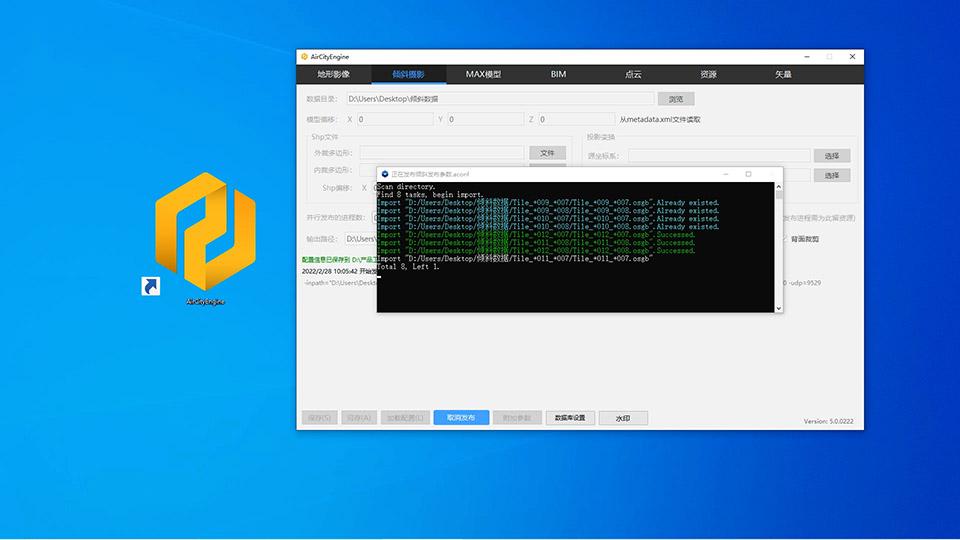Click the 'Version: 5.0.0222' text
The height and width of the screenshot is (540, 960).
pos(828,421)
